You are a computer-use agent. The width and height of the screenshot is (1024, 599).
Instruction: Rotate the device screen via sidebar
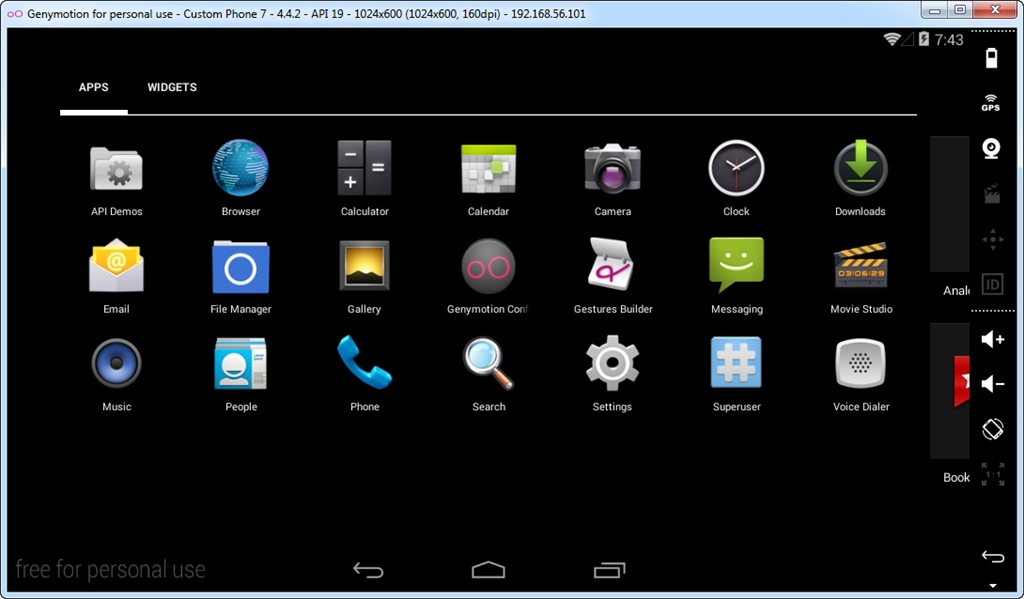993,429
